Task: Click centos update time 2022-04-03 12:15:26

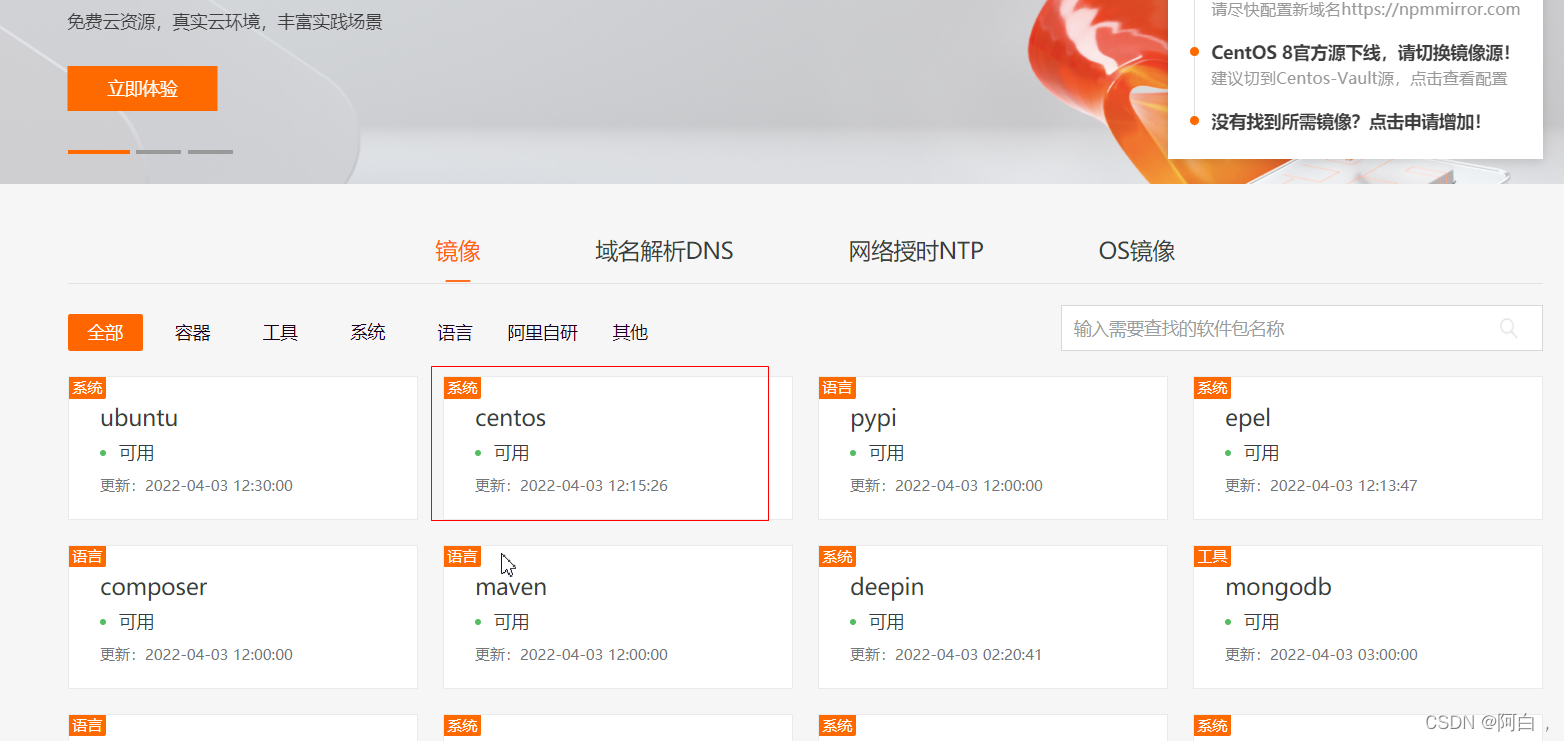Action: click(x=594, y=486)
